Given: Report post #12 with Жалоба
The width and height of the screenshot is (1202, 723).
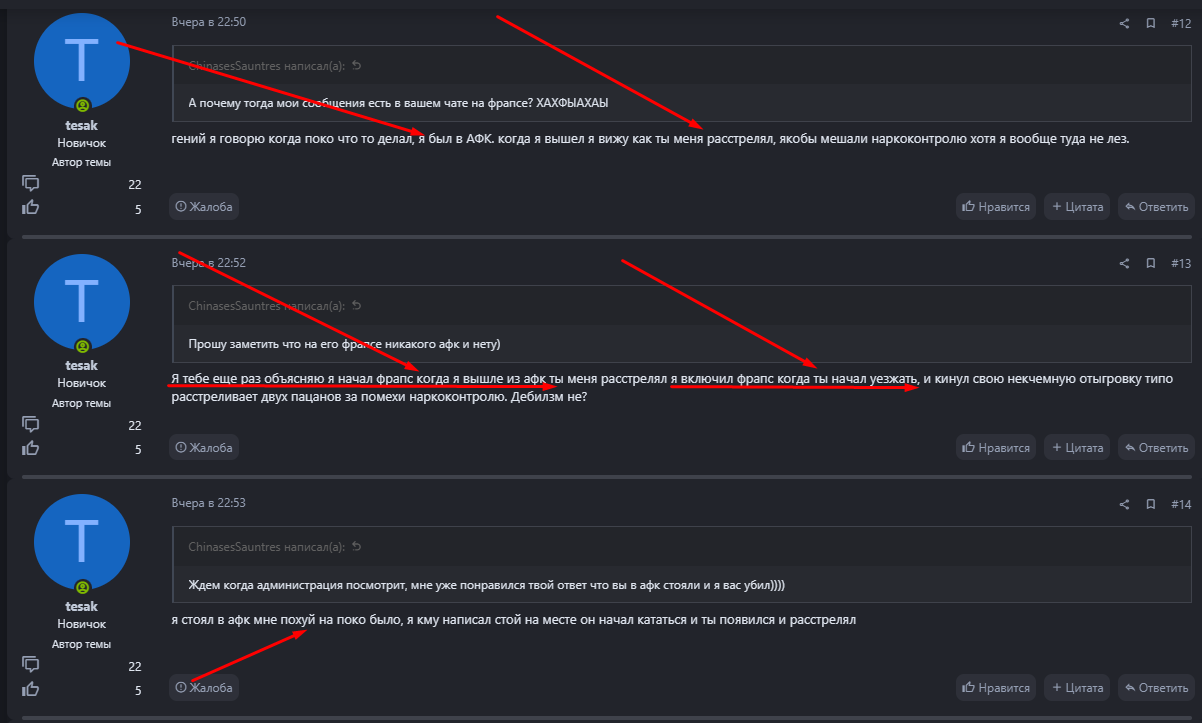Looking at the screenshot, I should pyautogui.click(x=204, y=207).
